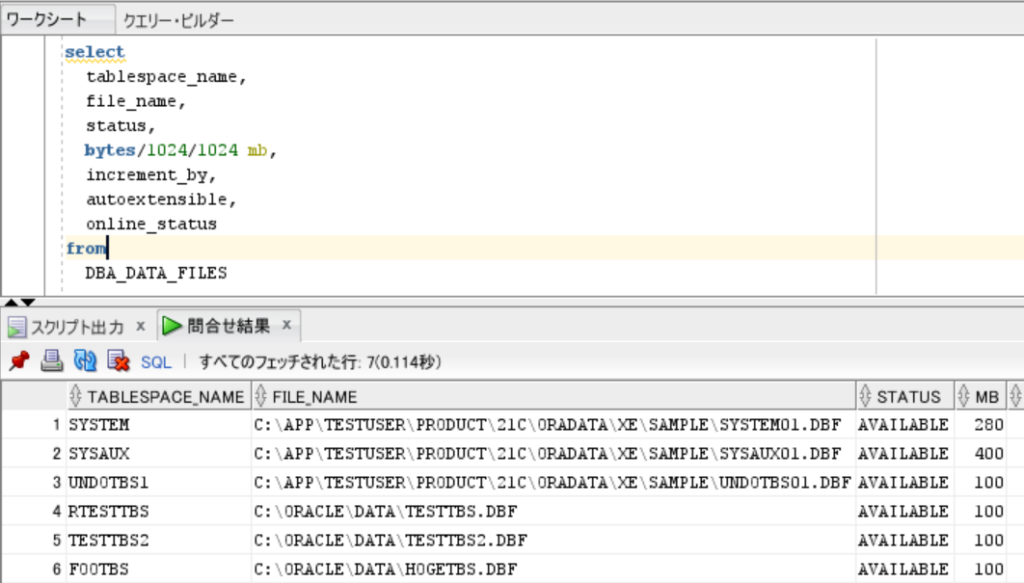This screenshot has width=1024, height=583.
Task: Open the クエリー・ビルダー tab
Action: (x=178, y=19)
